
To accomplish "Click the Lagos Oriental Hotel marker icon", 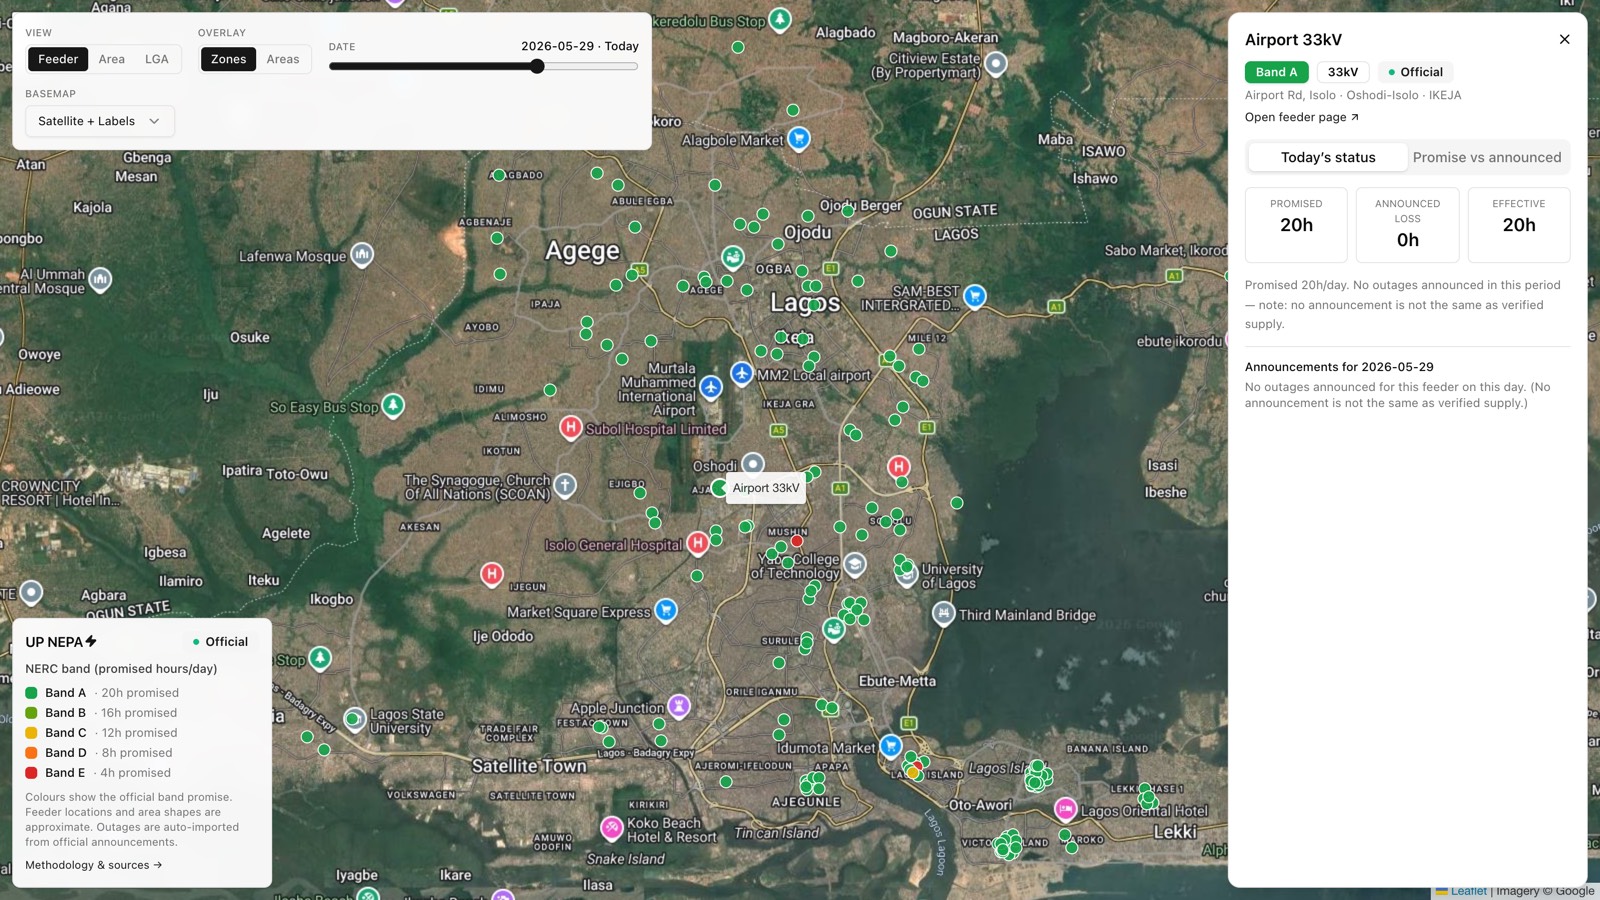I will 1066,808.
